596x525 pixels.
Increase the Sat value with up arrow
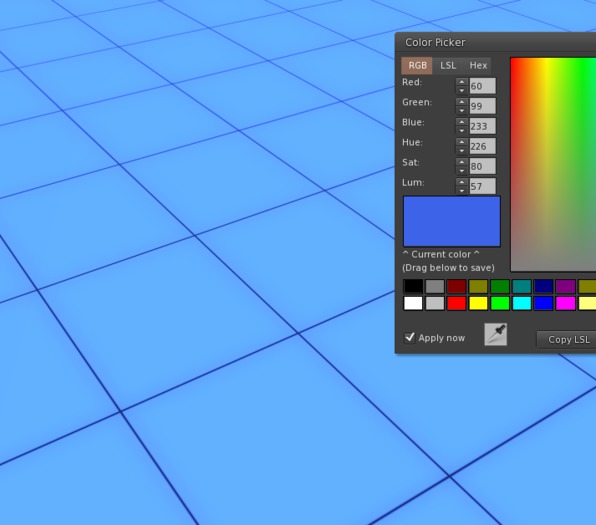pos(462,162)
